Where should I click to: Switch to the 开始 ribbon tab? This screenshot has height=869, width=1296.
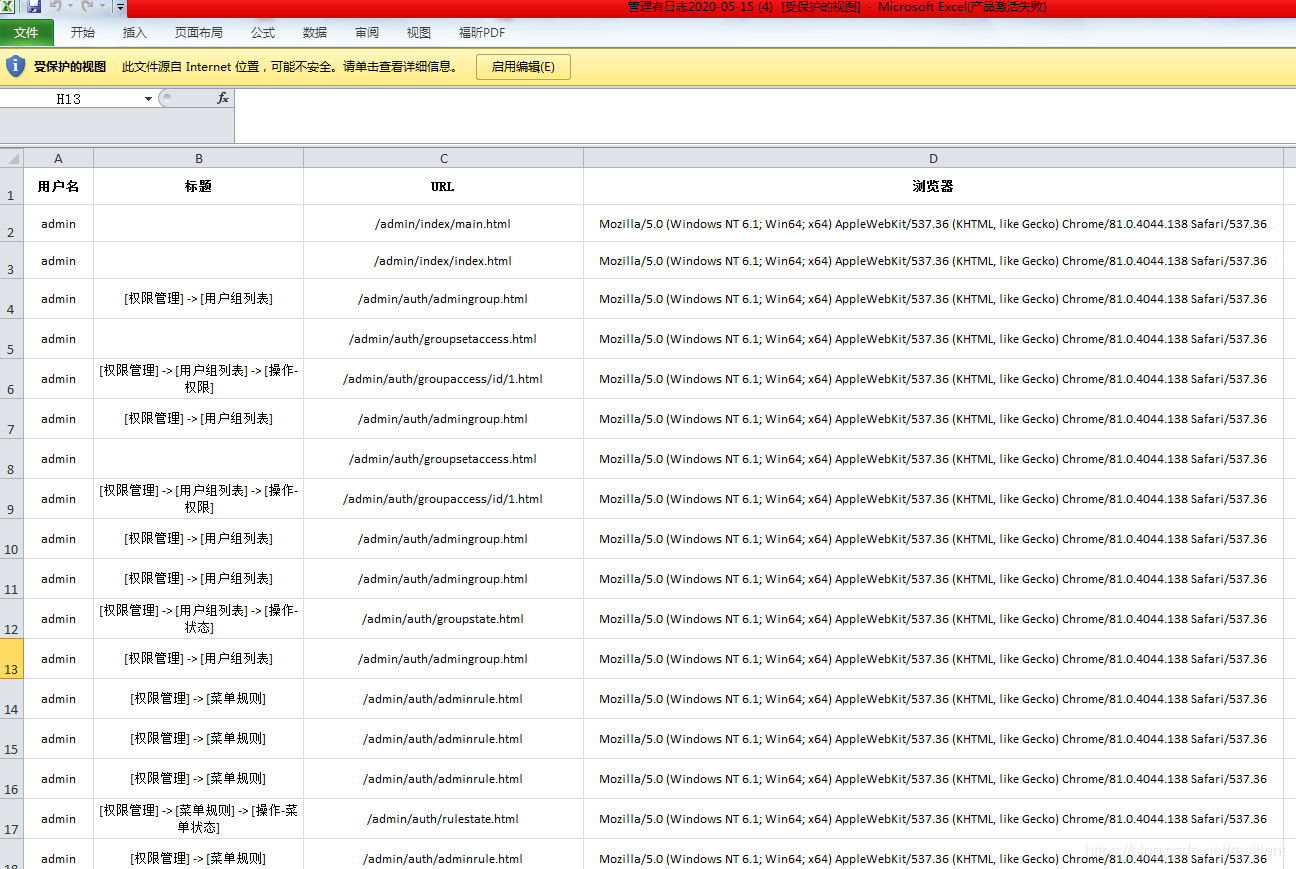(x=83, y=32)
